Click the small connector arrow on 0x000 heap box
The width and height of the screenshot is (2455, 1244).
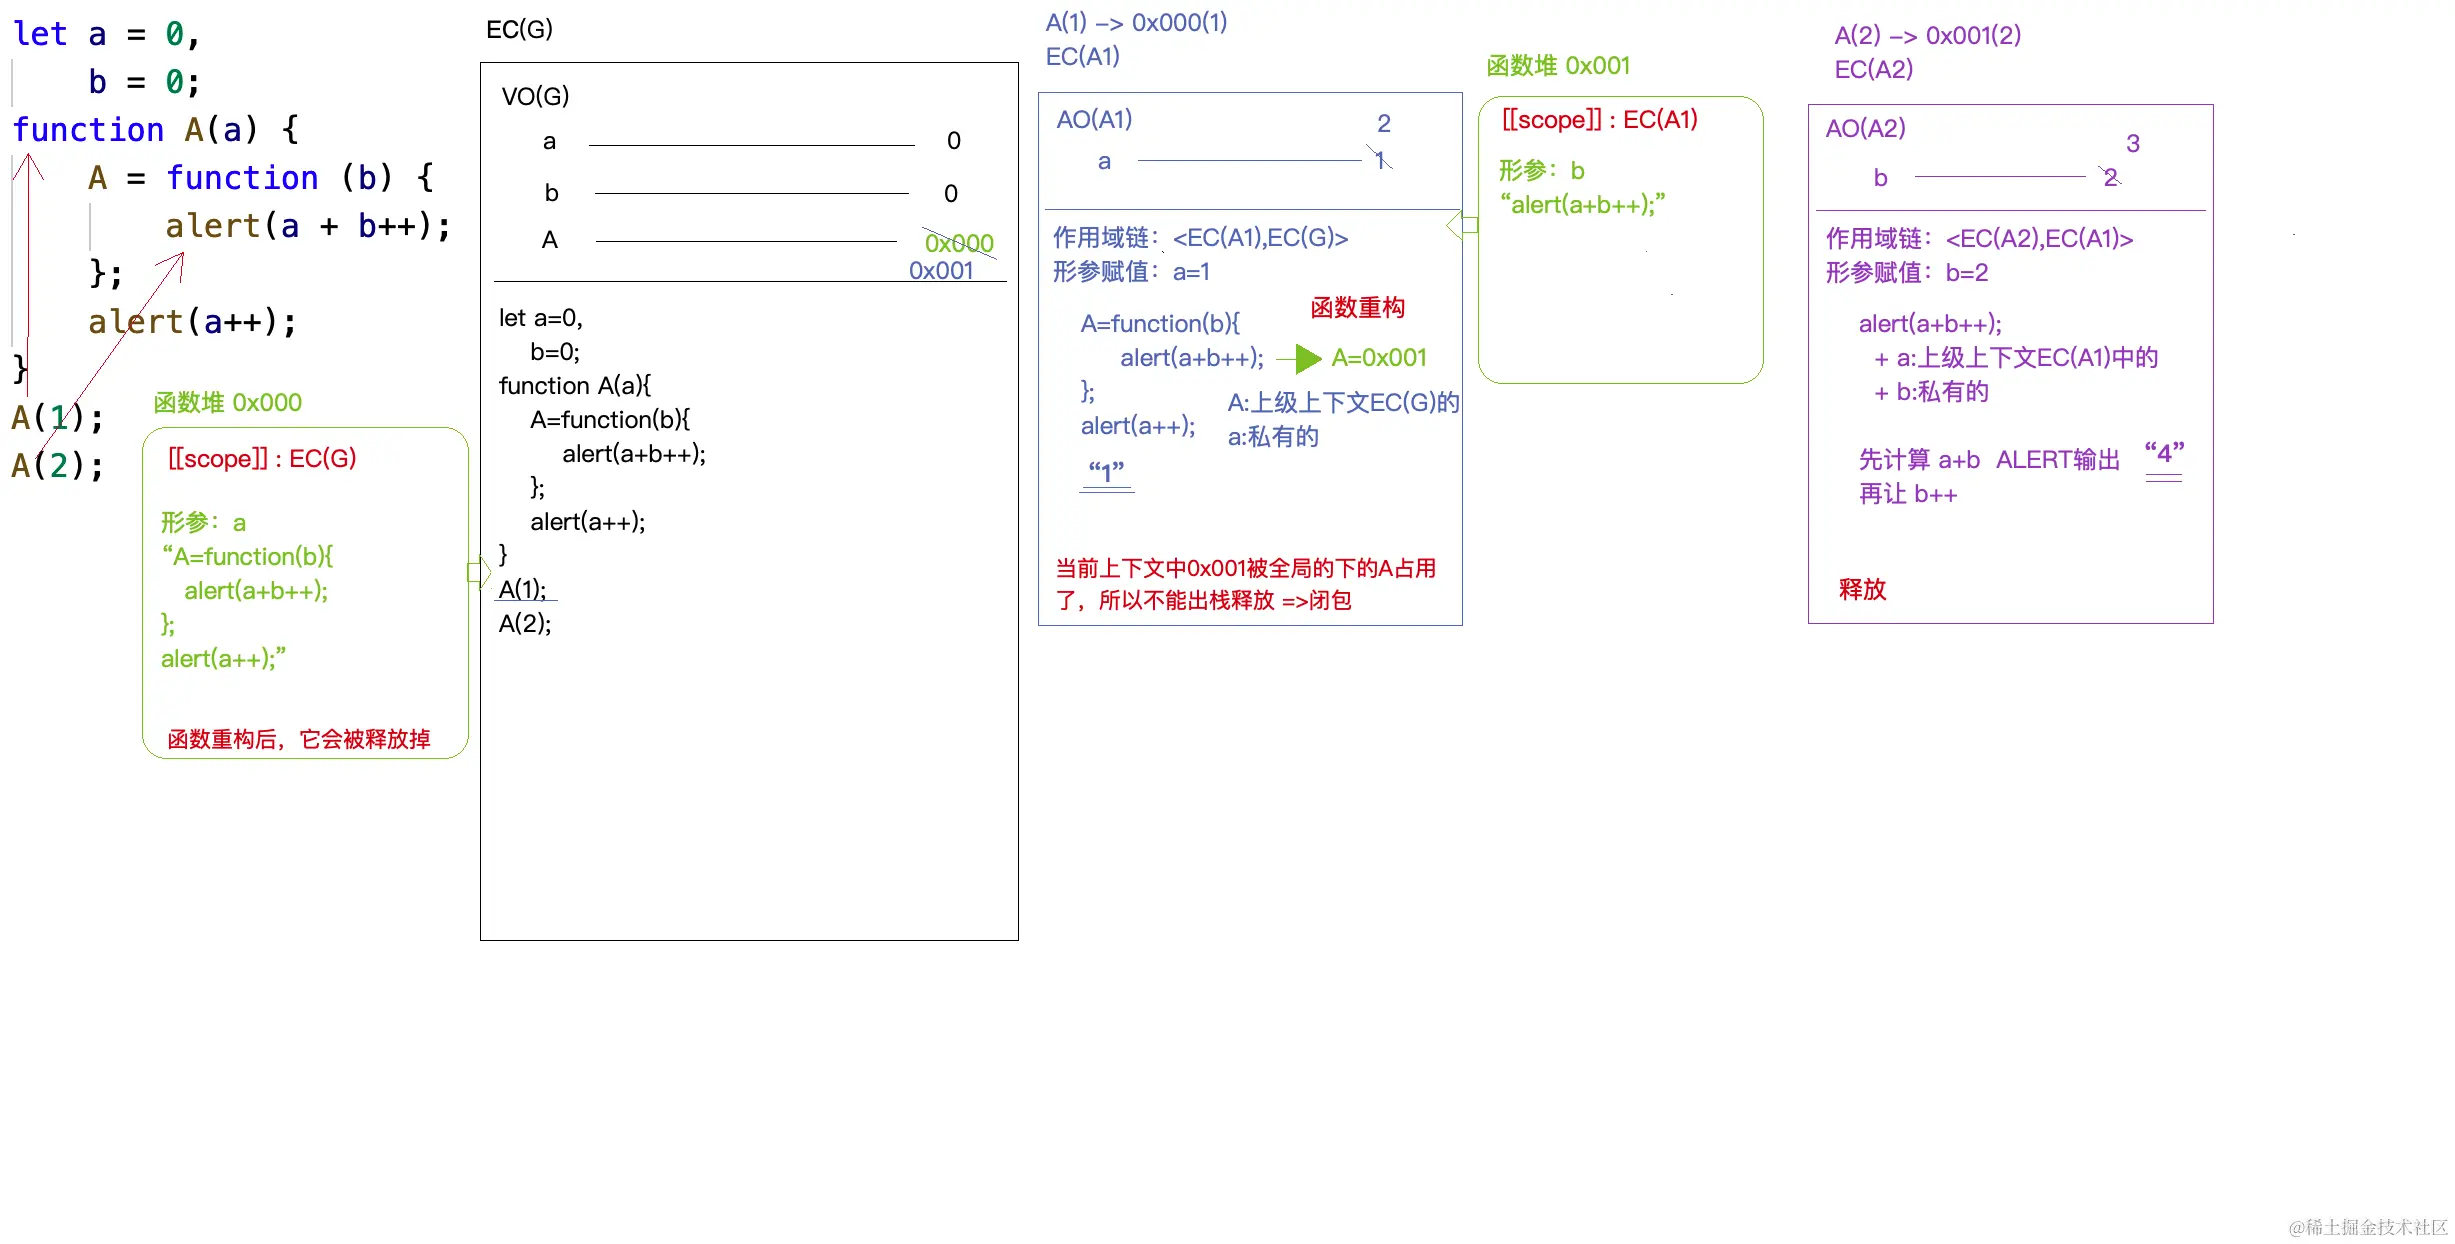(479, 572)
